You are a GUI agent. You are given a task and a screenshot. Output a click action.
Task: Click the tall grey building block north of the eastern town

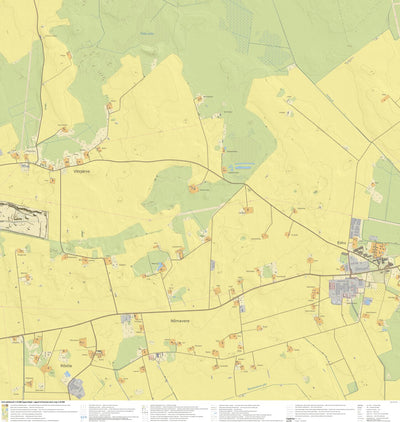click(356, 227)
